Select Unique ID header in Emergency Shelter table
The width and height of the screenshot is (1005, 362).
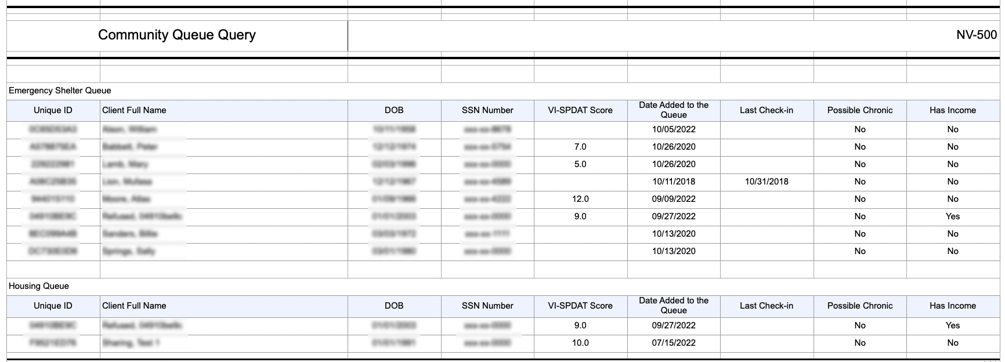click(x=53, y=110)
